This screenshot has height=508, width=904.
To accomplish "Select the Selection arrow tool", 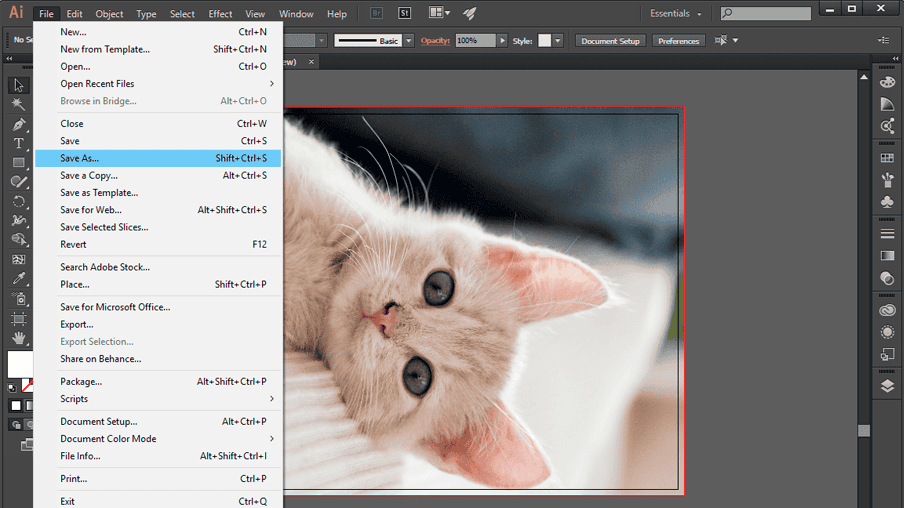I will tap(18, 86).
